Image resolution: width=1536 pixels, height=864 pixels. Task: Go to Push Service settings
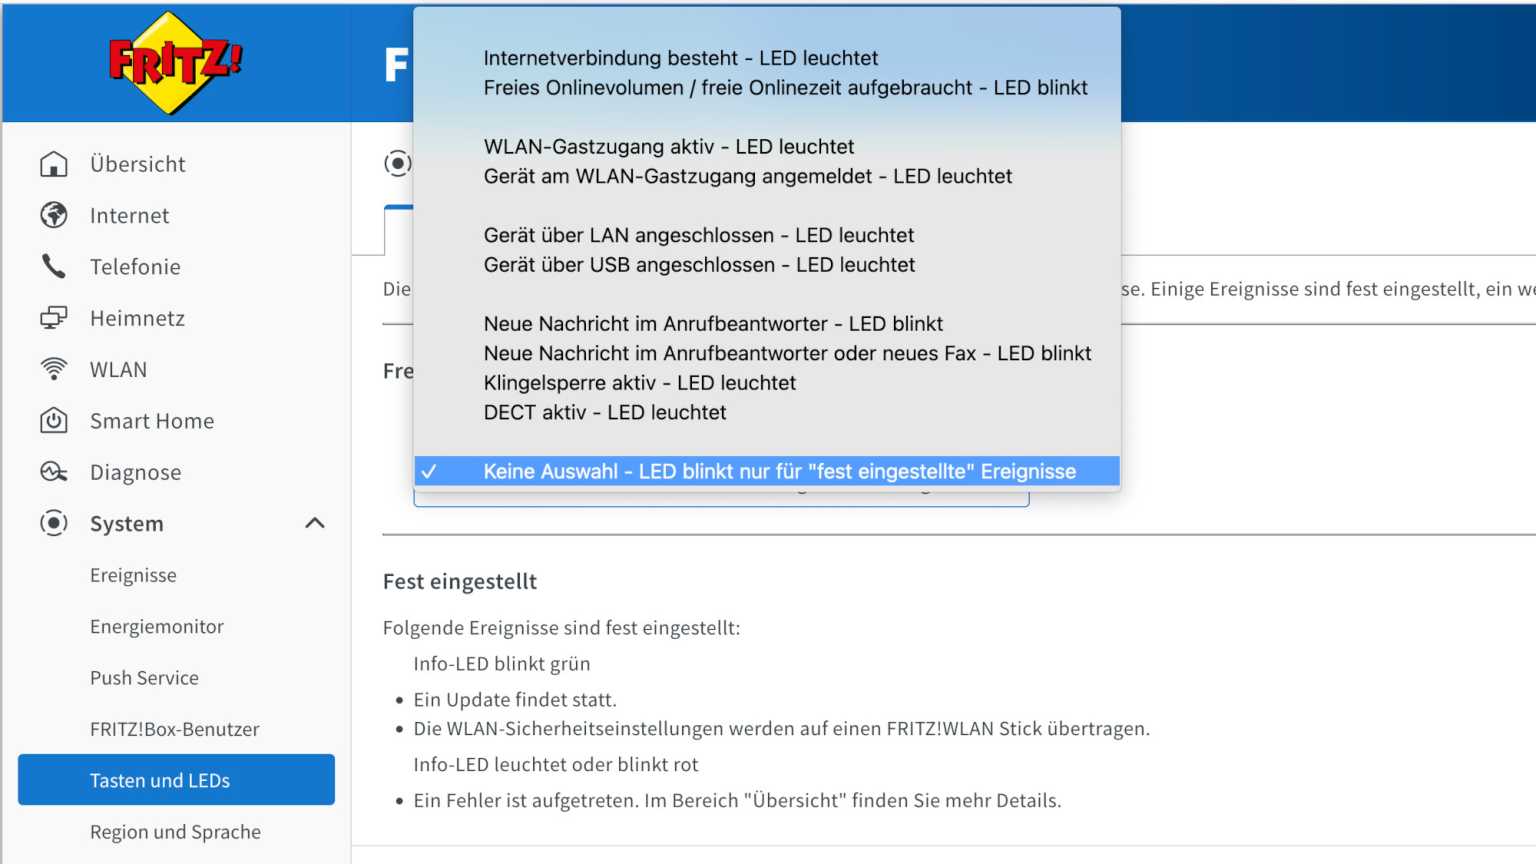click(x=144, y=678)
